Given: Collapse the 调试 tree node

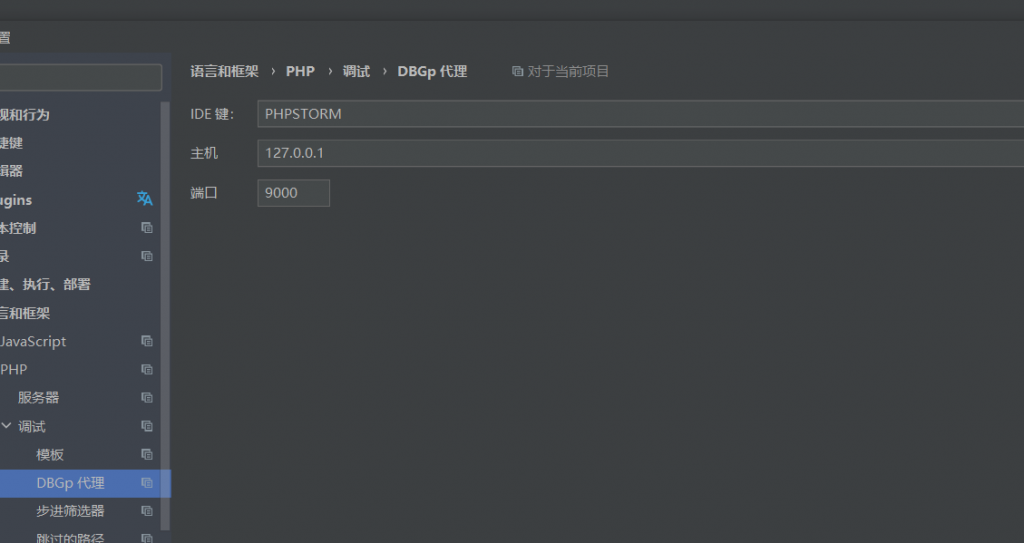Looking at the screenshot, I should pyautogui.click(x=7, y=426).
